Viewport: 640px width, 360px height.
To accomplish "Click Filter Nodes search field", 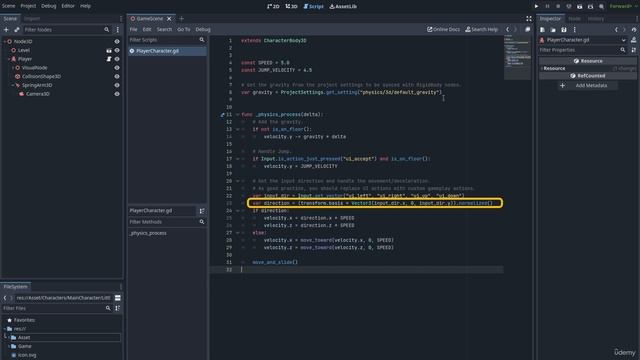I will 67,29.
